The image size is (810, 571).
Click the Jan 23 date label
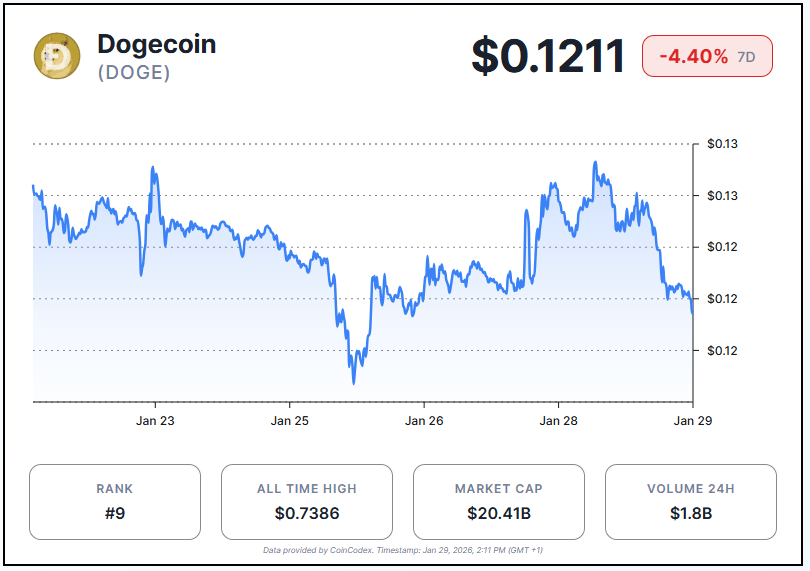[155, 421]
